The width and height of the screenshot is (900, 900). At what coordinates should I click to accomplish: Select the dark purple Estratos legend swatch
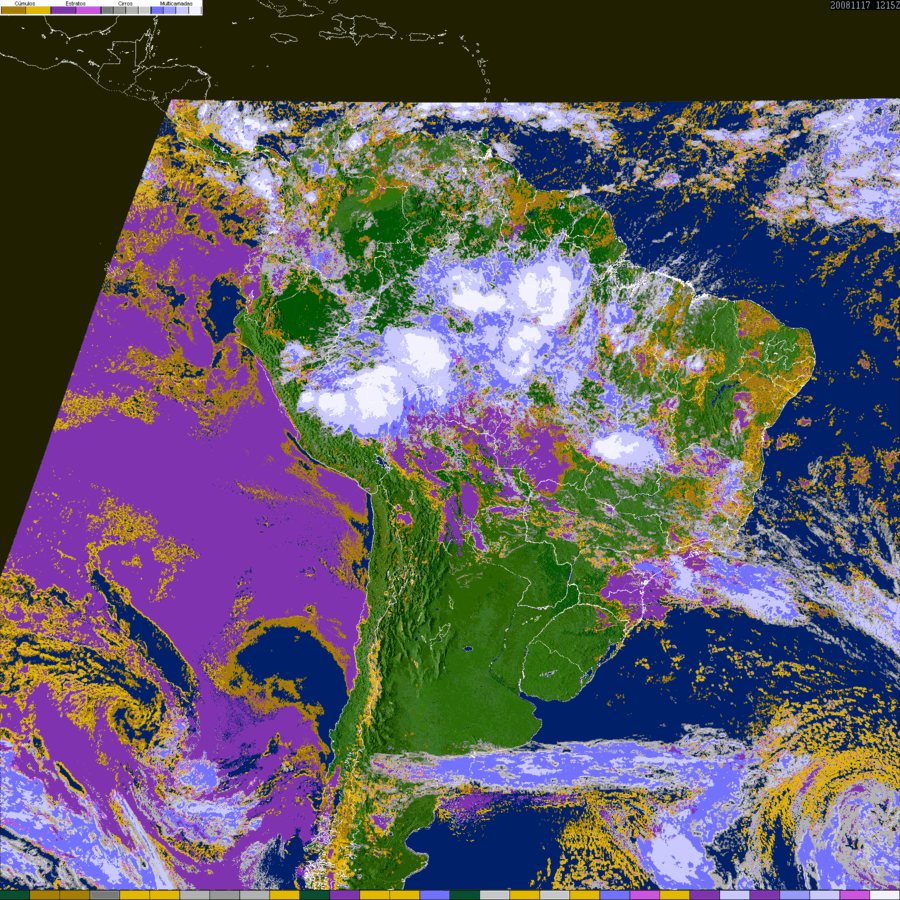point(63,10)
